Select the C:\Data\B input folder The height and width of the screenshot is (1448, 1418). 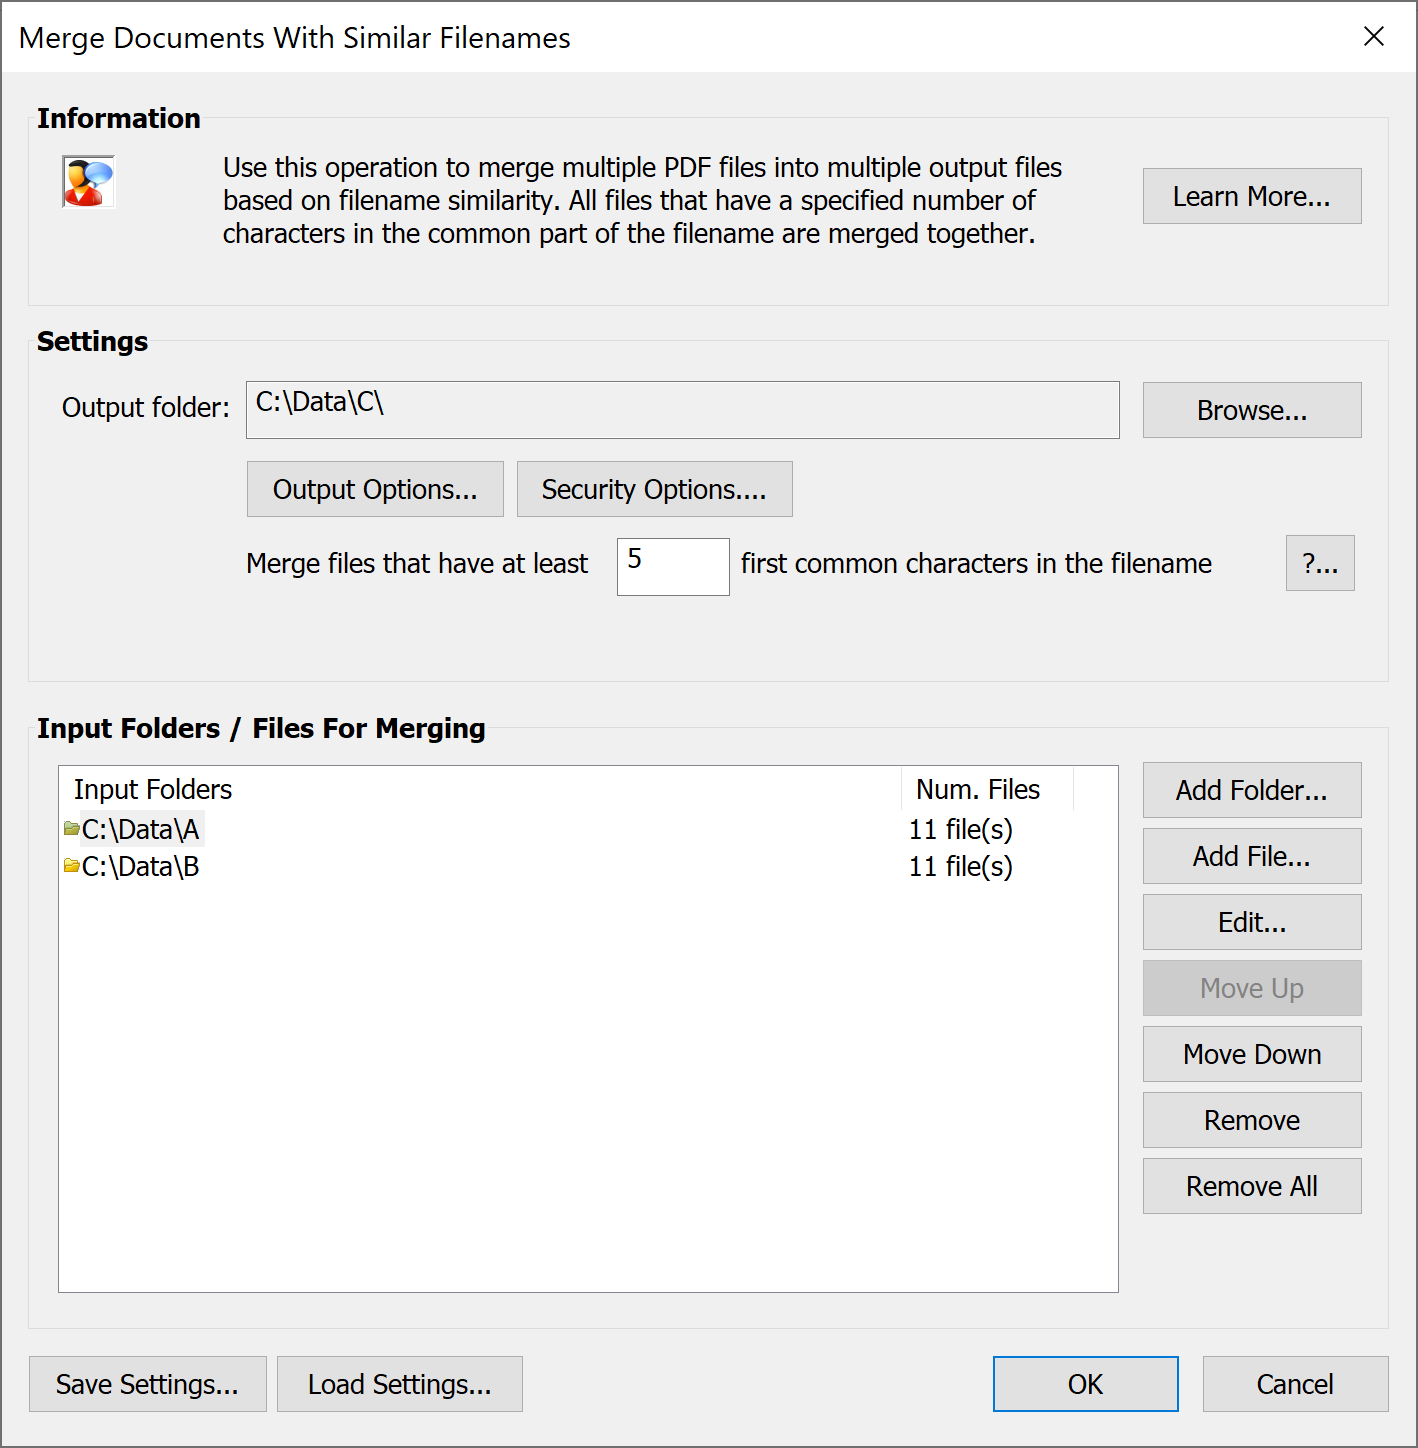[x=140, y=866]
